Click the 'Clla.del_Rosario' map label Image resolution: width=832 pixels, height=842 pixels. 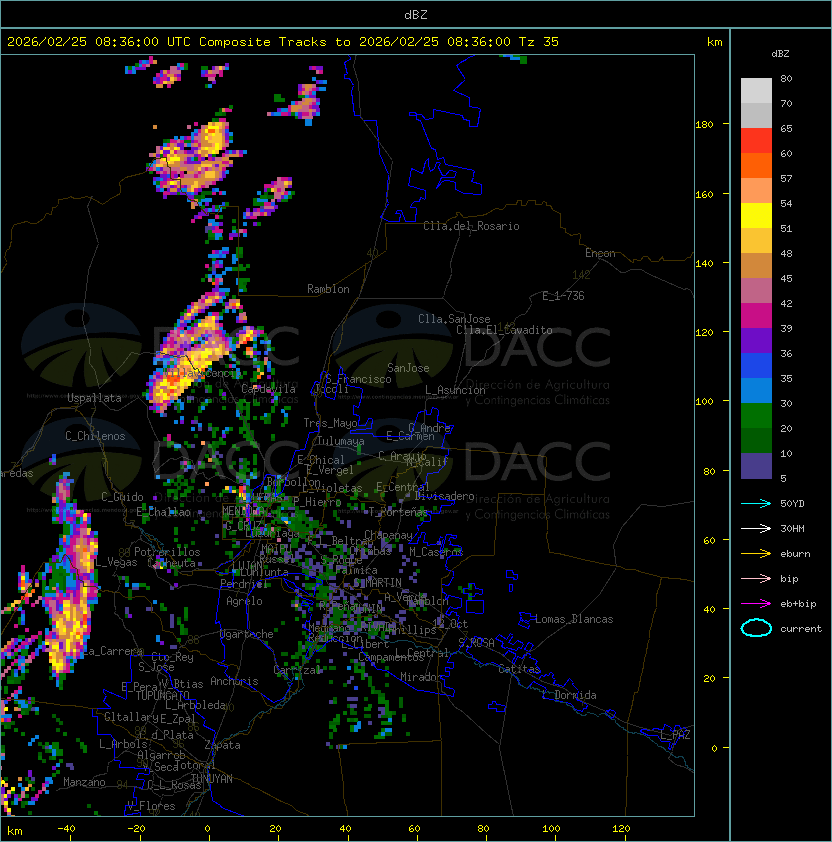click(x=471, y=226)
